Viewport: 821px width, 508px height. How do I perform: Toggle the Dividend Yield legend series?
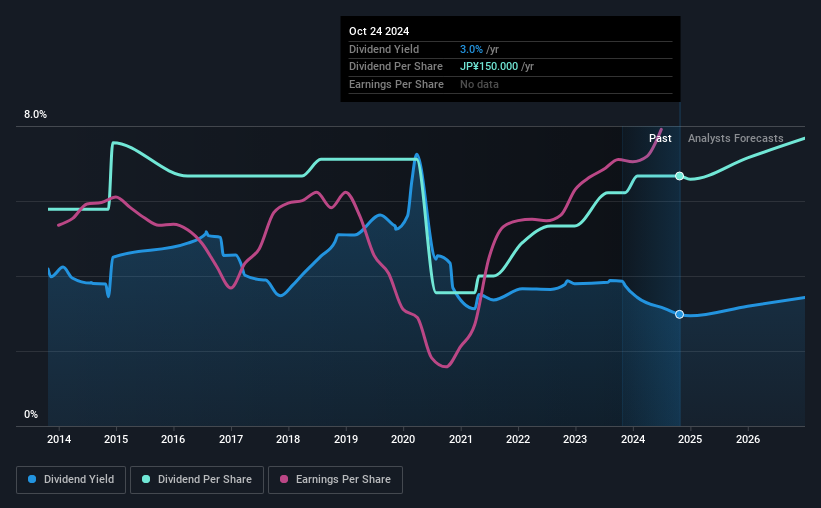(71, 480)
